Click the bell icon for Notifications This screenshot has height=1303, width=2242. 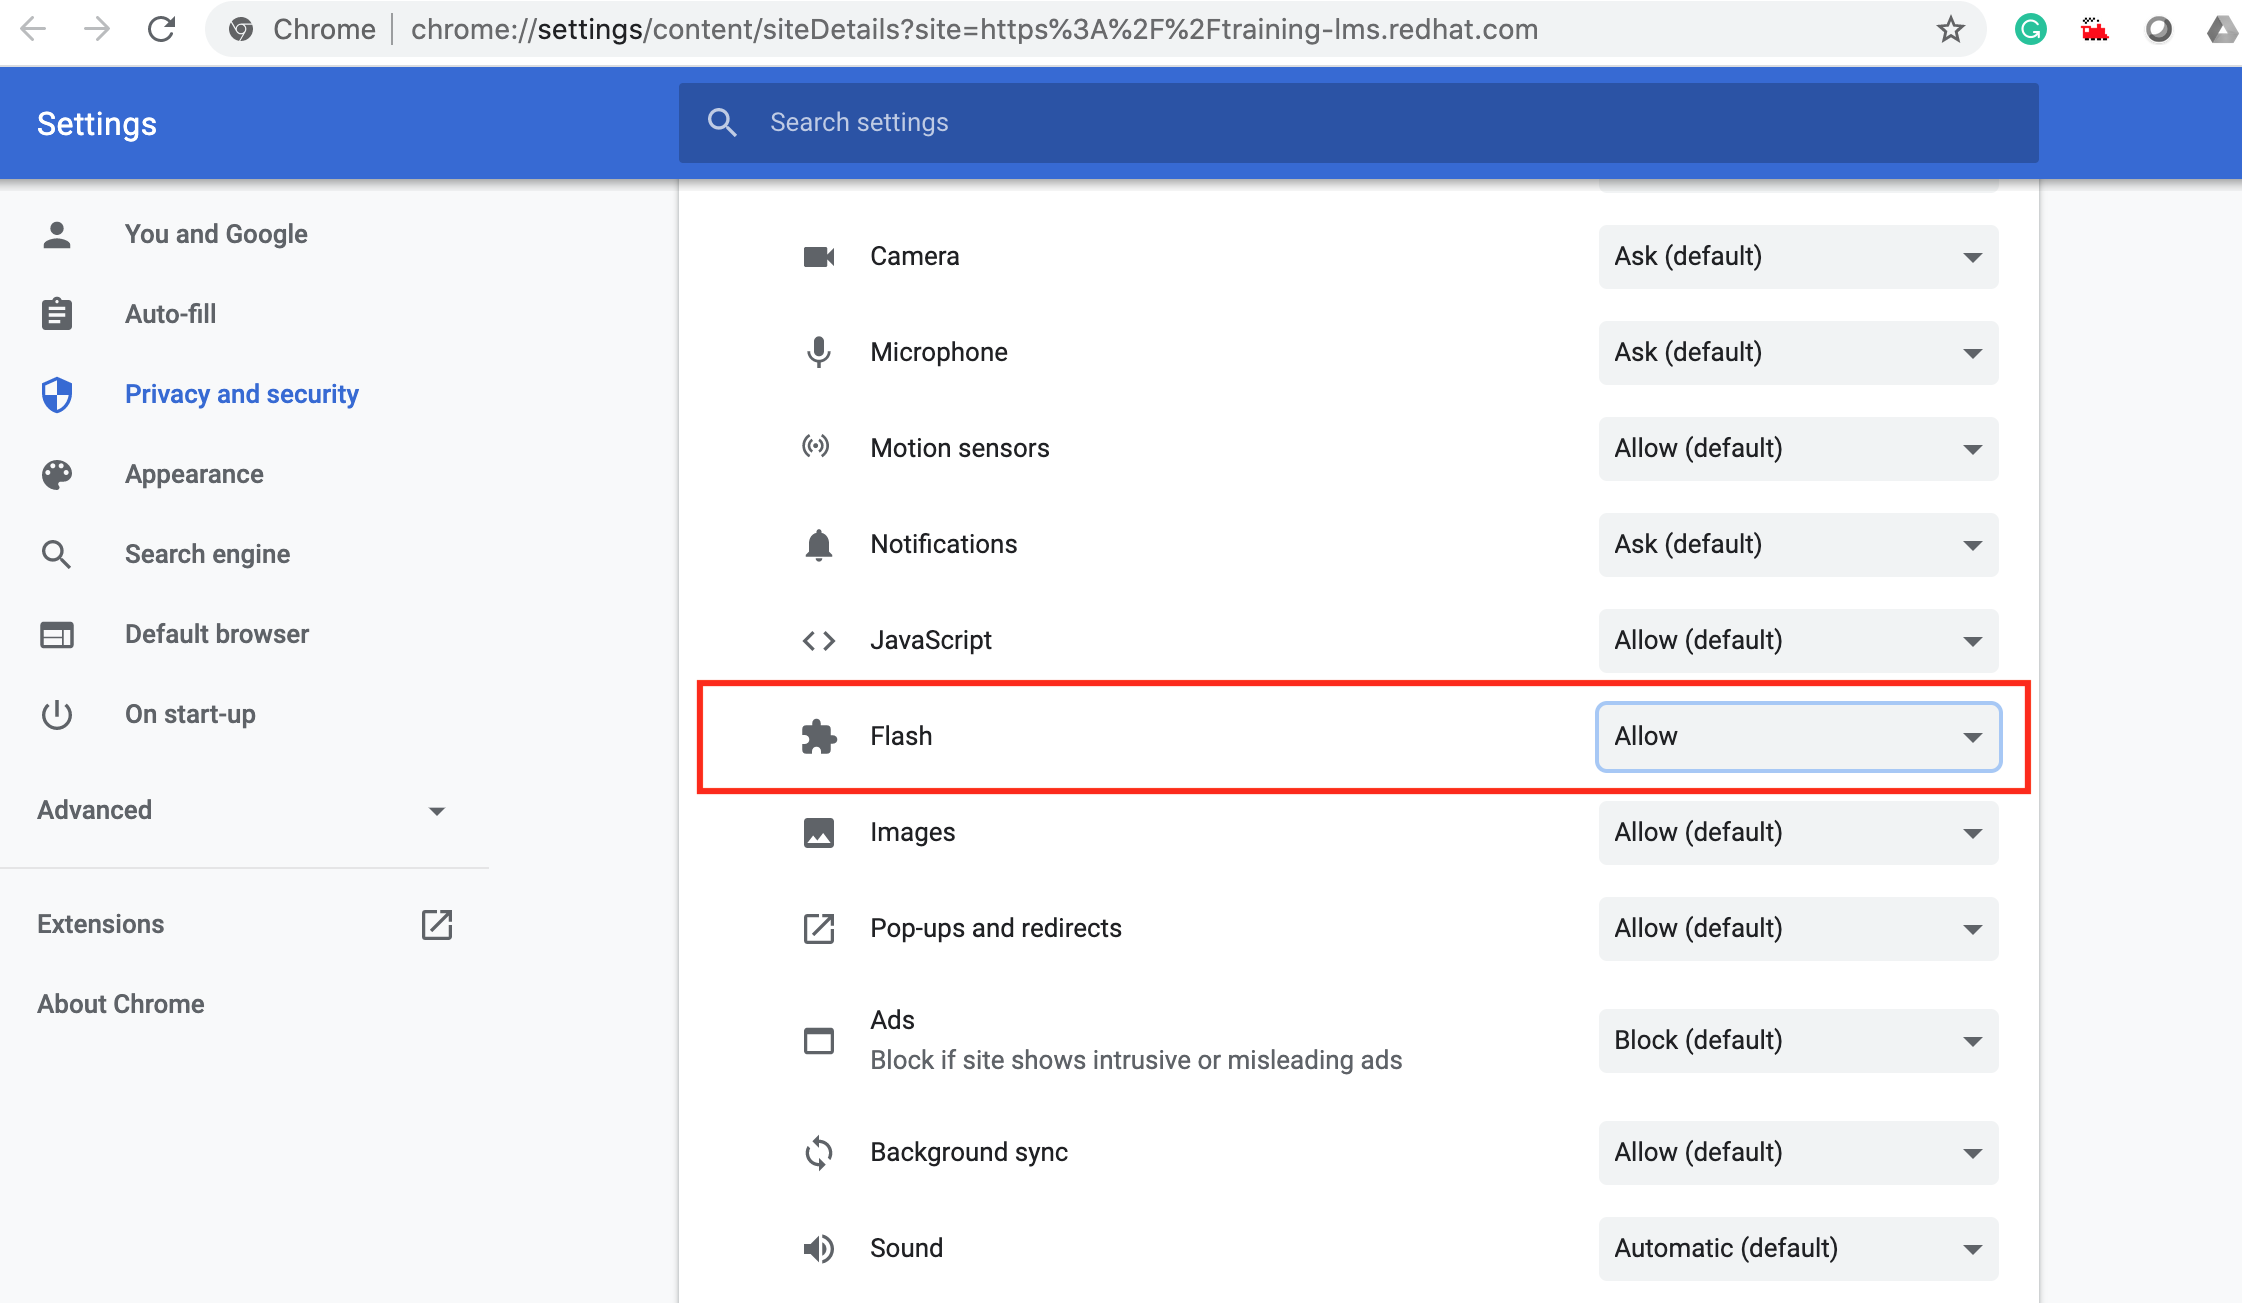tap(819, 545)
